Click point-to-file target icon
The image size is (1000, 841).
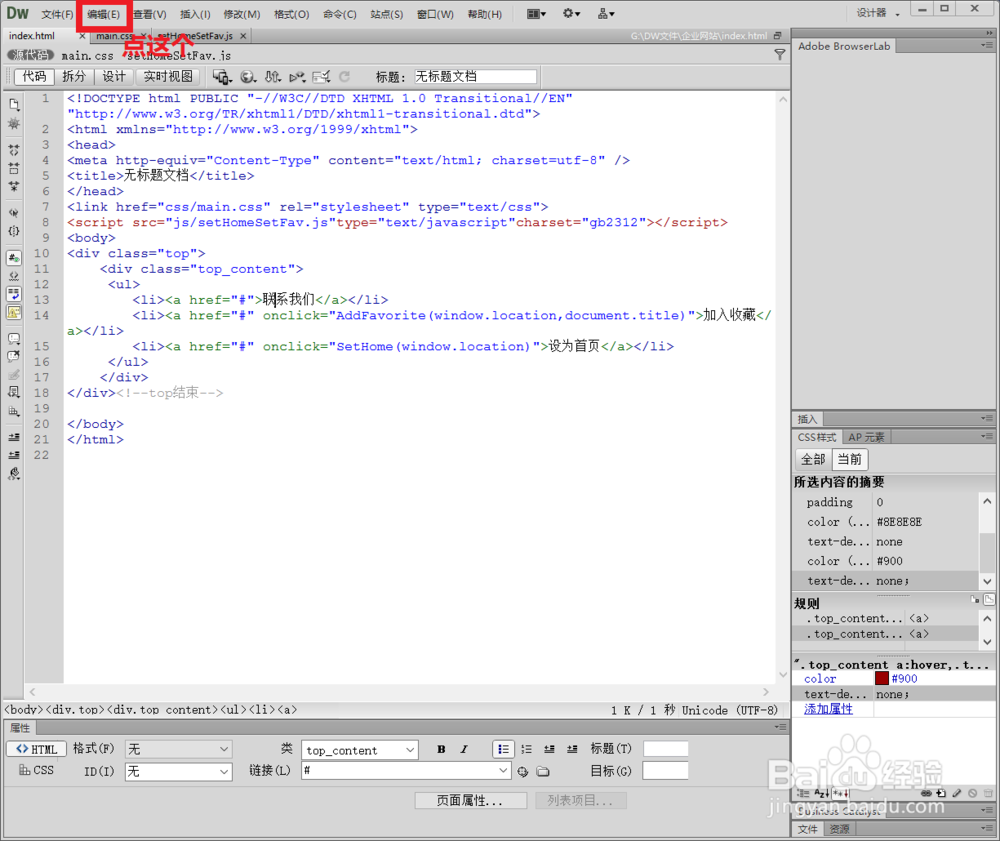click(x=523, y=772)
